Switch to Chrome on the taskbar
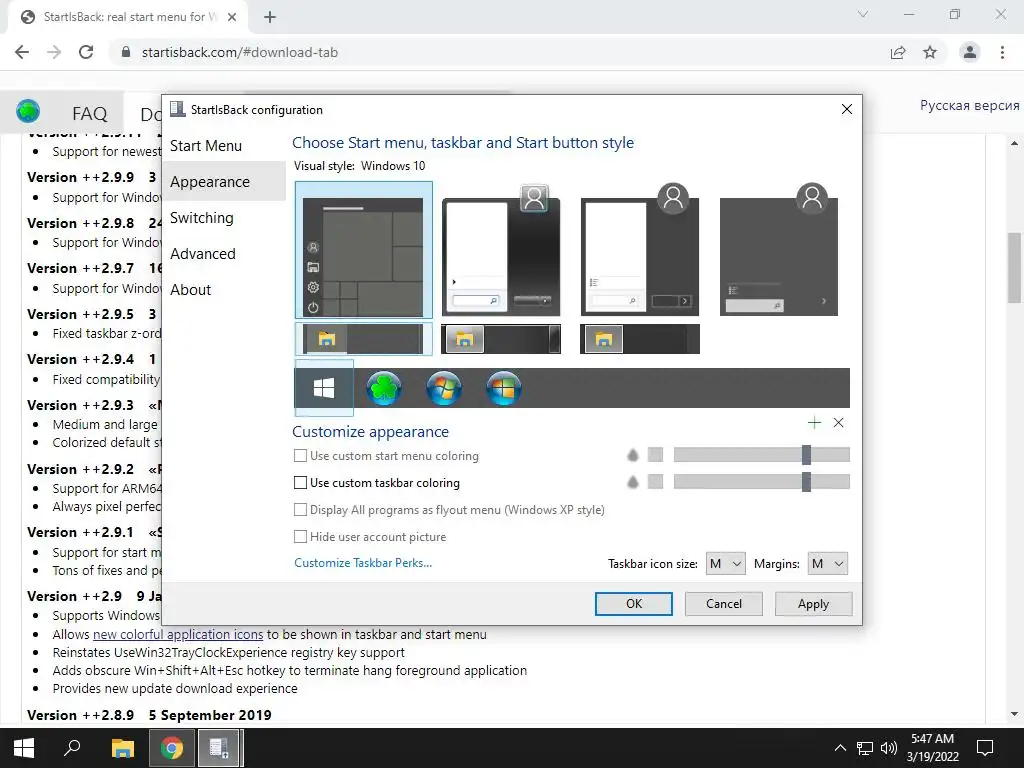The height and width of the screenshot is (768, 1024). (x=172, y=748)
